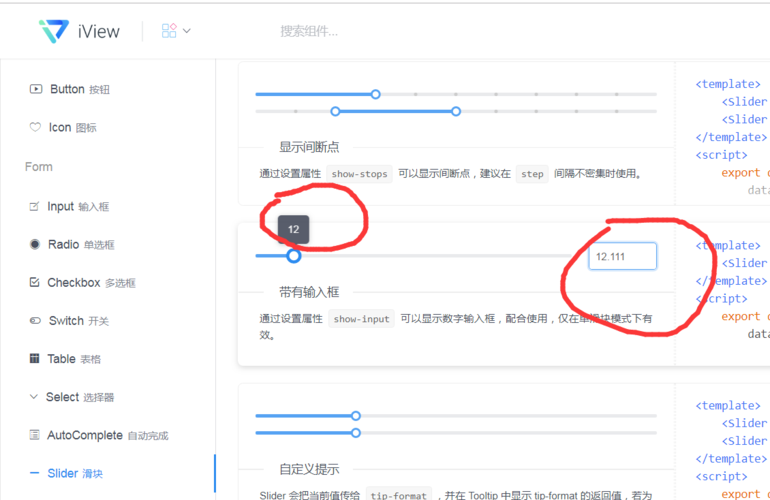
Task: Focus the 搜索组件 search field
Action: pyautogui.click(x=309, y=31)
